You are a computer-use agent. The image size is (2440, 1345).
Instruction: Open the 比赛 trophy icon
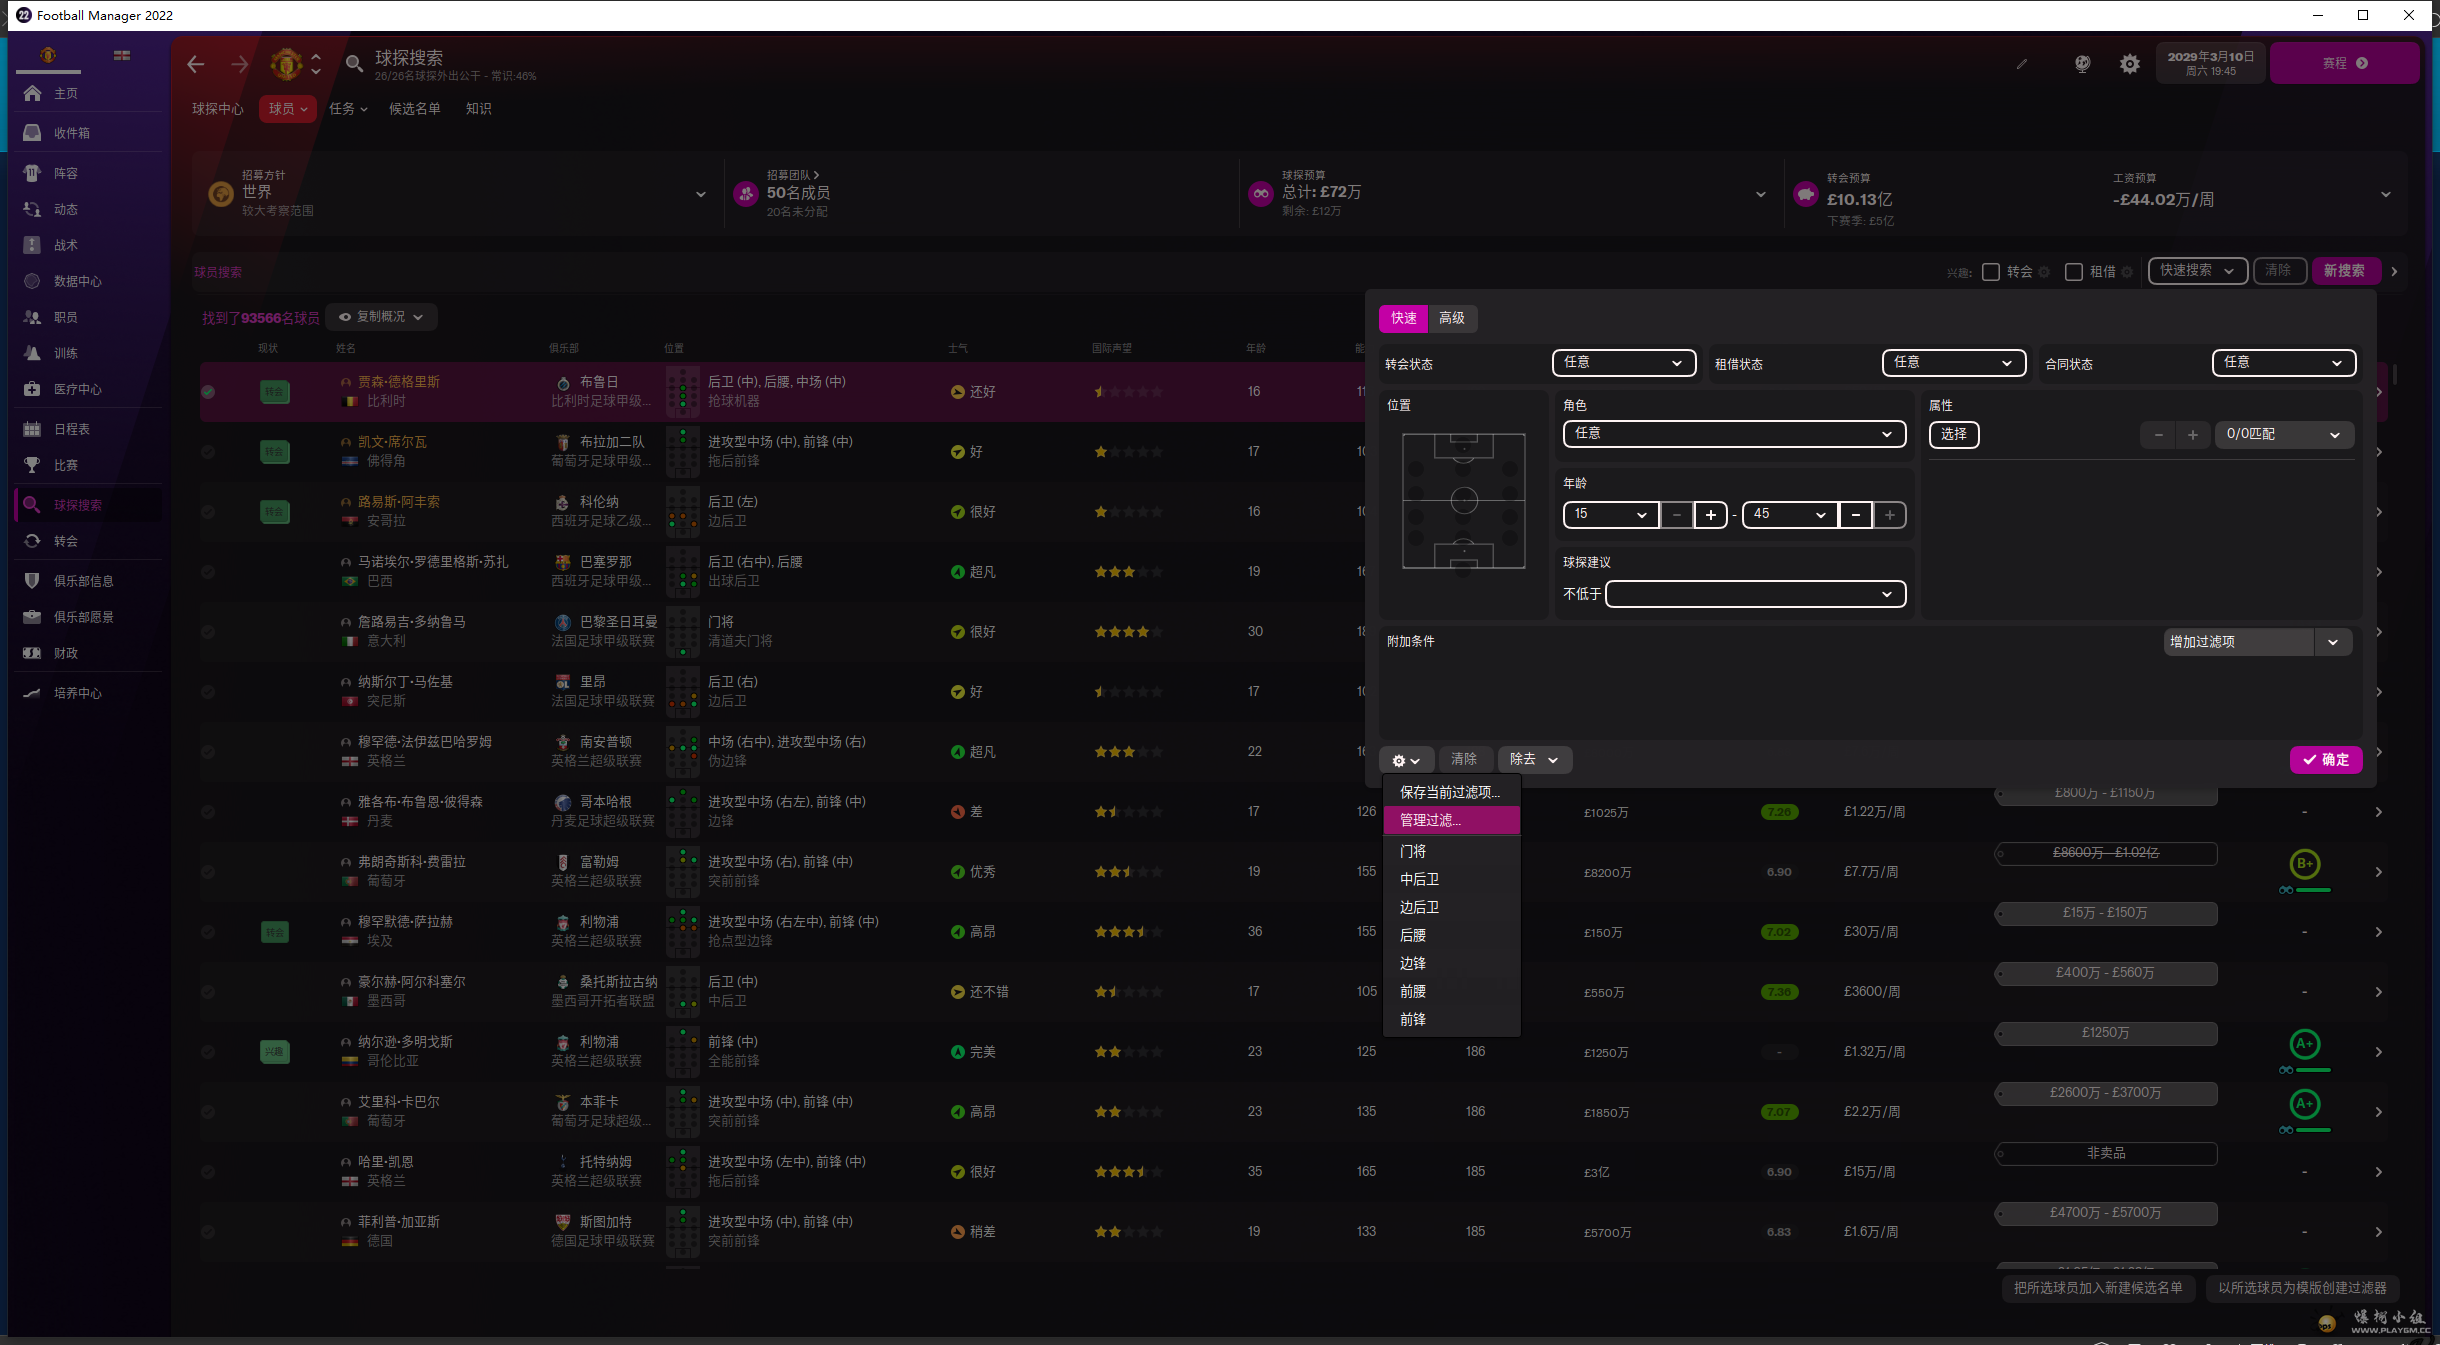32,465
